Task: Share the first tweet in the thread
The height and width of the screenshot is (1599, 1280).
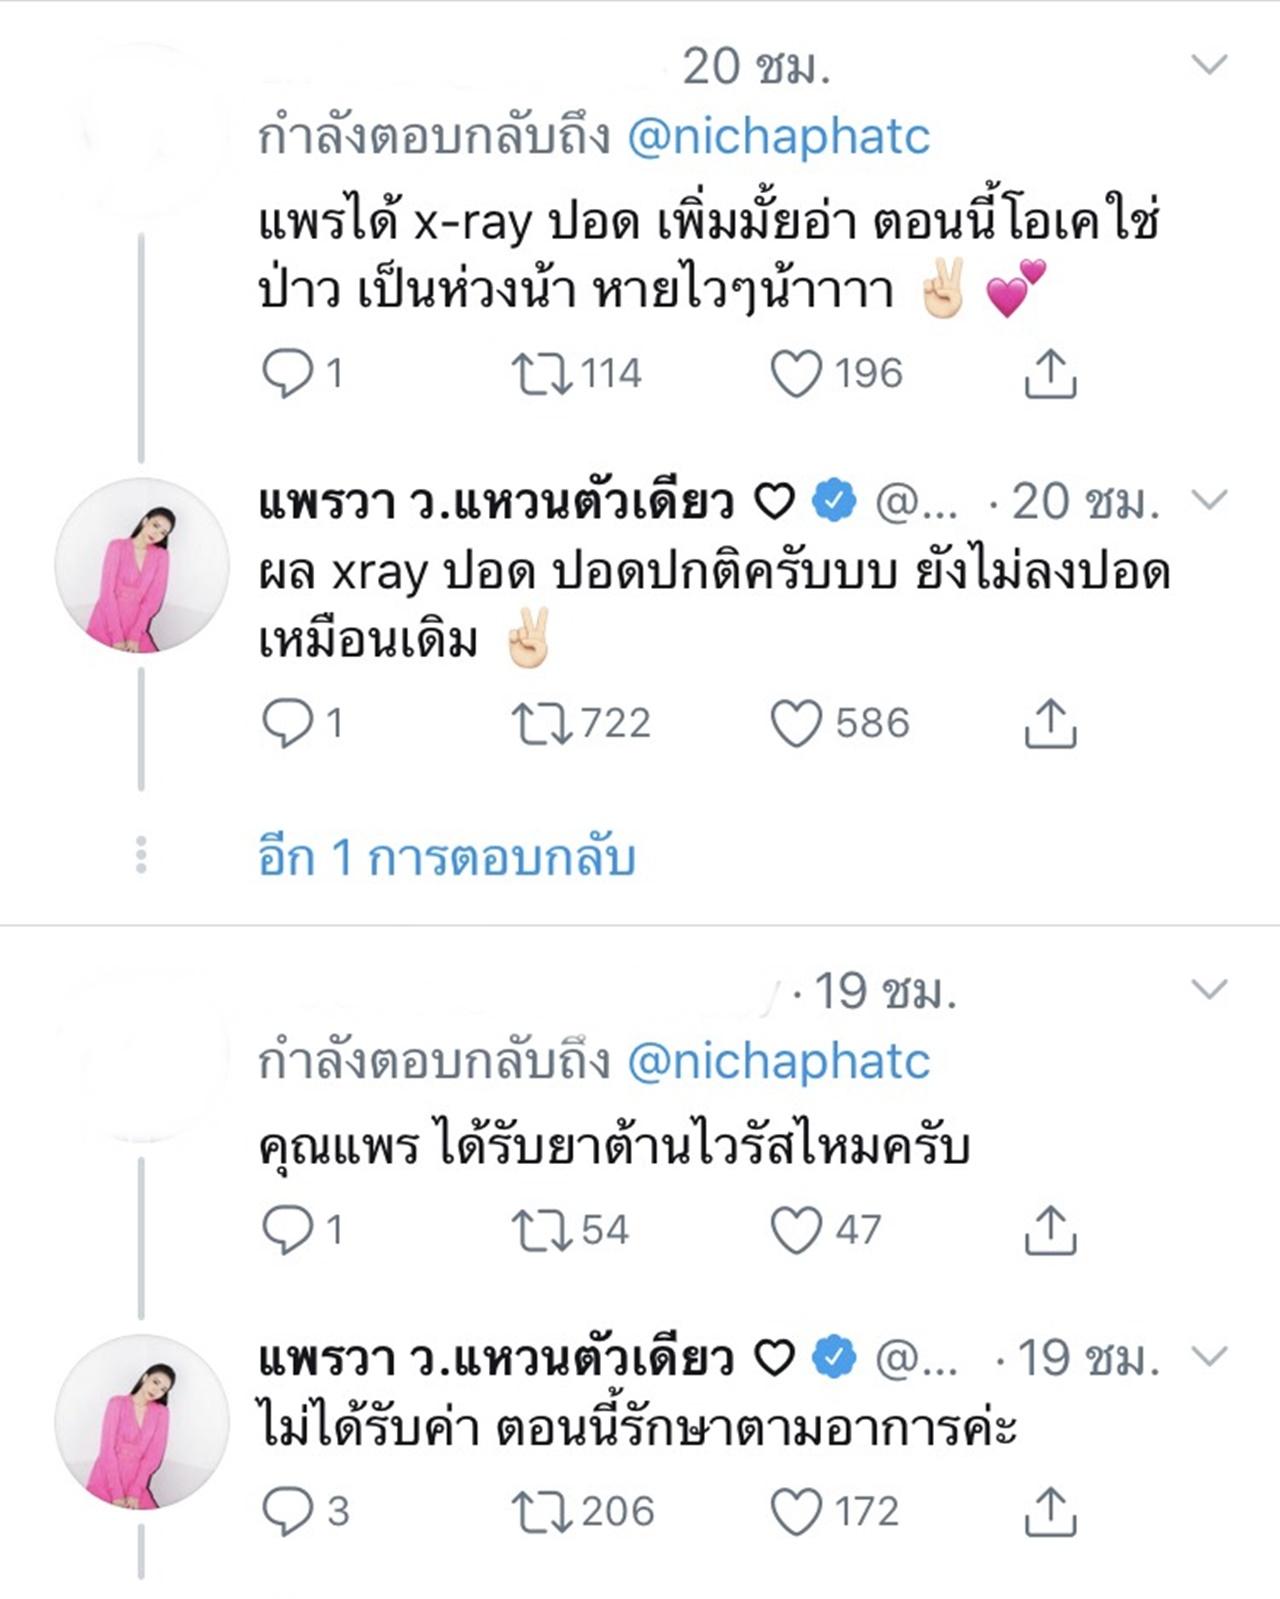Action: coord(1050,373)
